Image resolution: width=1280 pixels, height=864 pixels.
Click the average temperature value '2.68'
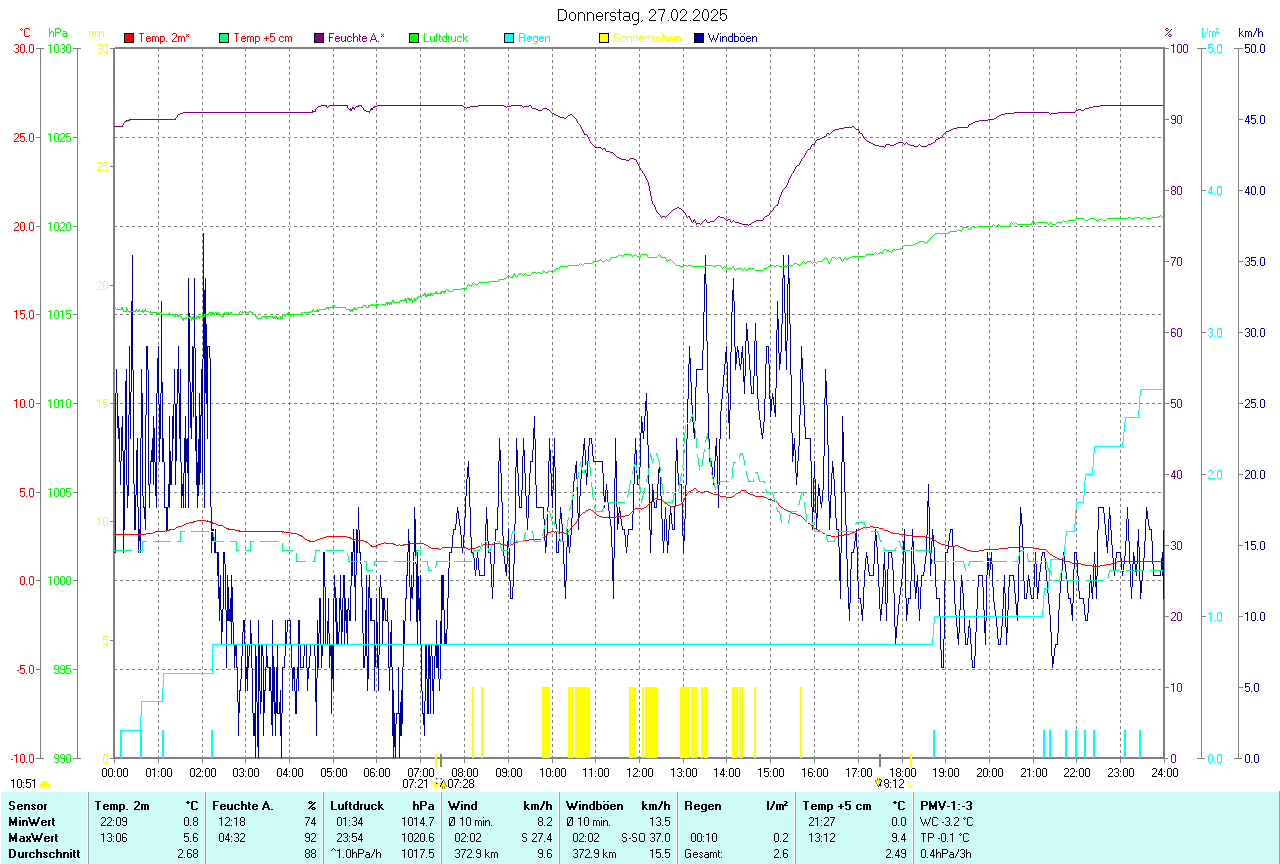[x=188, y=853]
